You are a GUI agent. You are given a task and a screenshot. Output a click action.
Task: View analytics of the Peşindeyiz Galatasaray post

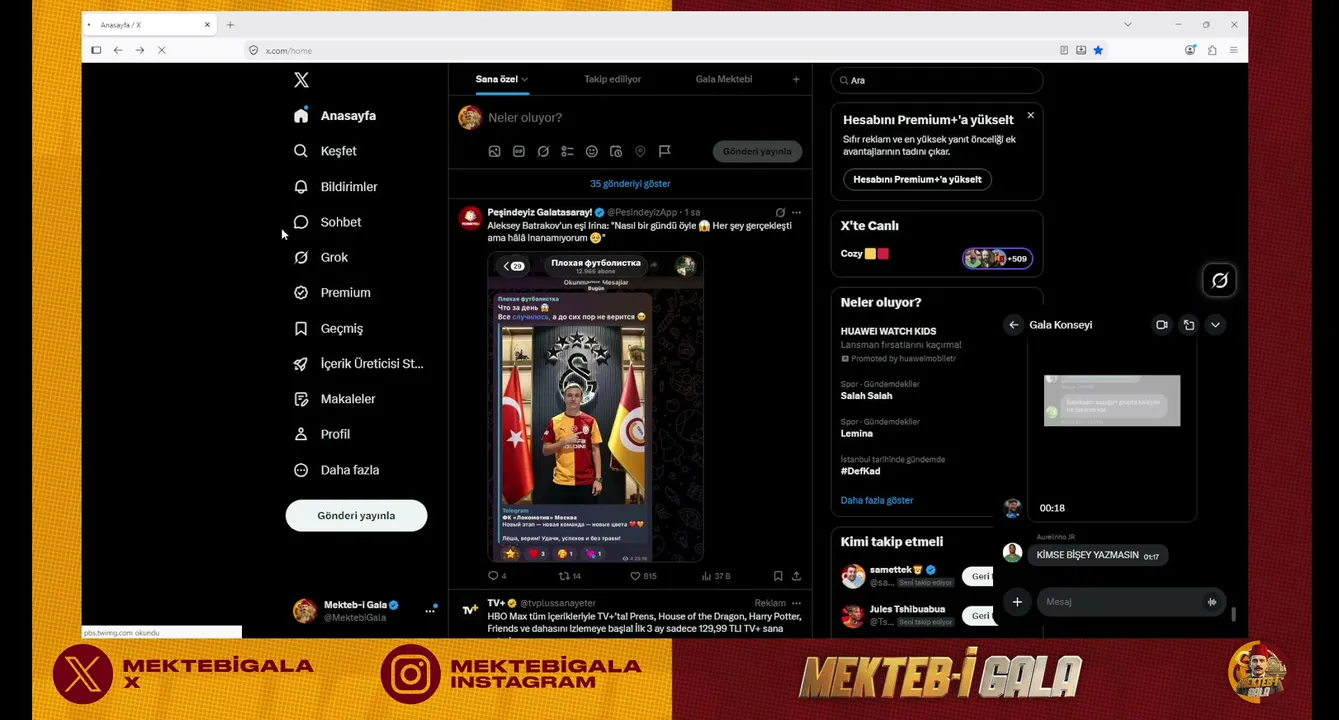pos(716,576)
